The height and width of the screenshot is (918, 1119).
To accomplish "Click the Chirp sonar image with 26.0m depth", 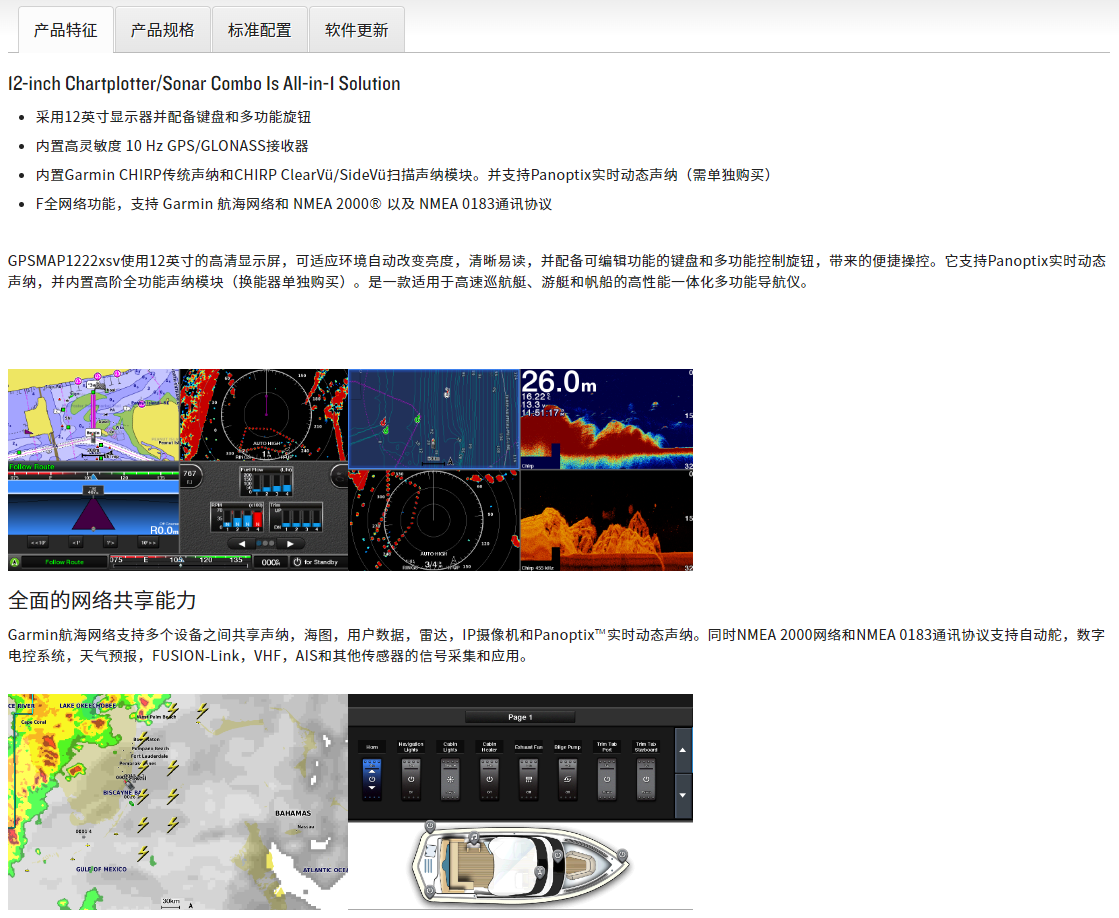I will 606,419.
